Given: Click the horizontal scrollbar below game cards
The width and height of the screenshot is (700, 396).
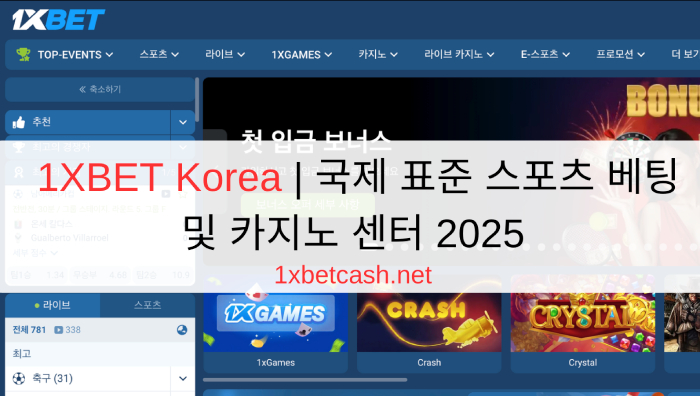Looking at the screenshot, I should 305,380.
